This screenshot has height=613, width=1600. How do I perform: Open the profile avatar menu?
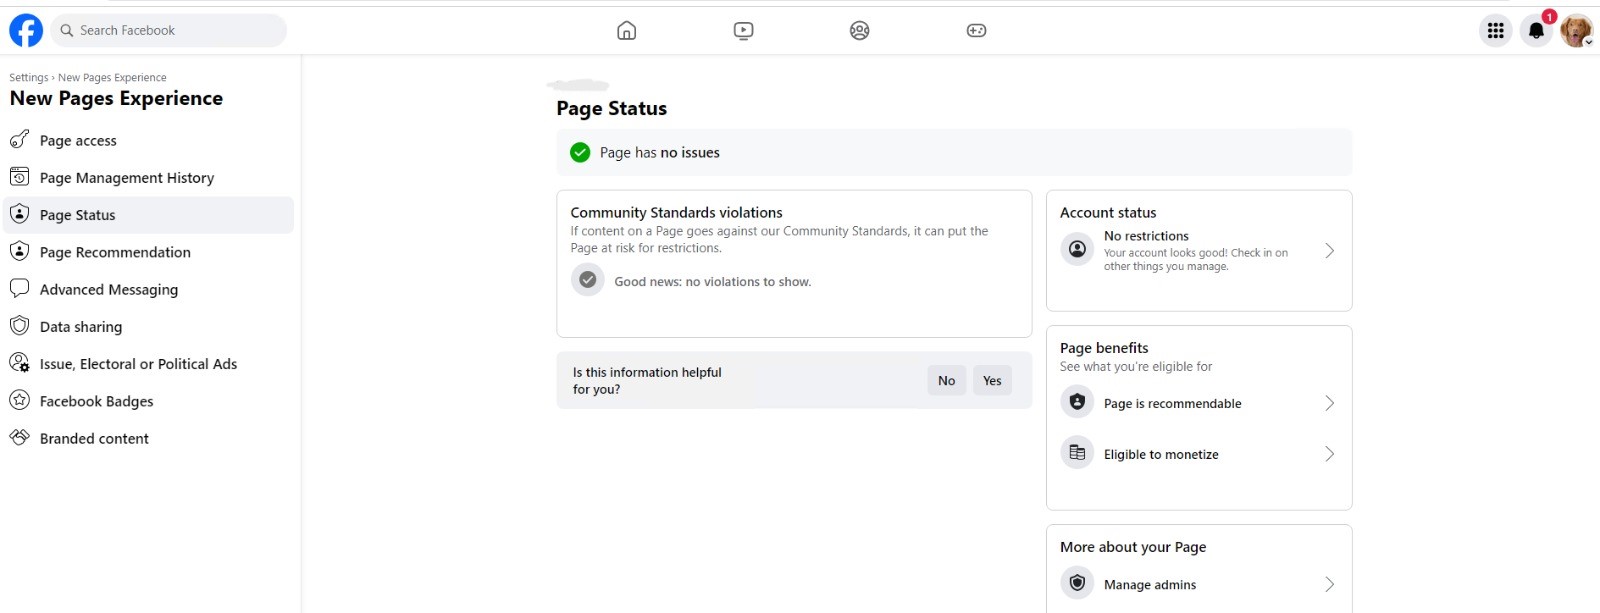click(x=1577, y=30)
